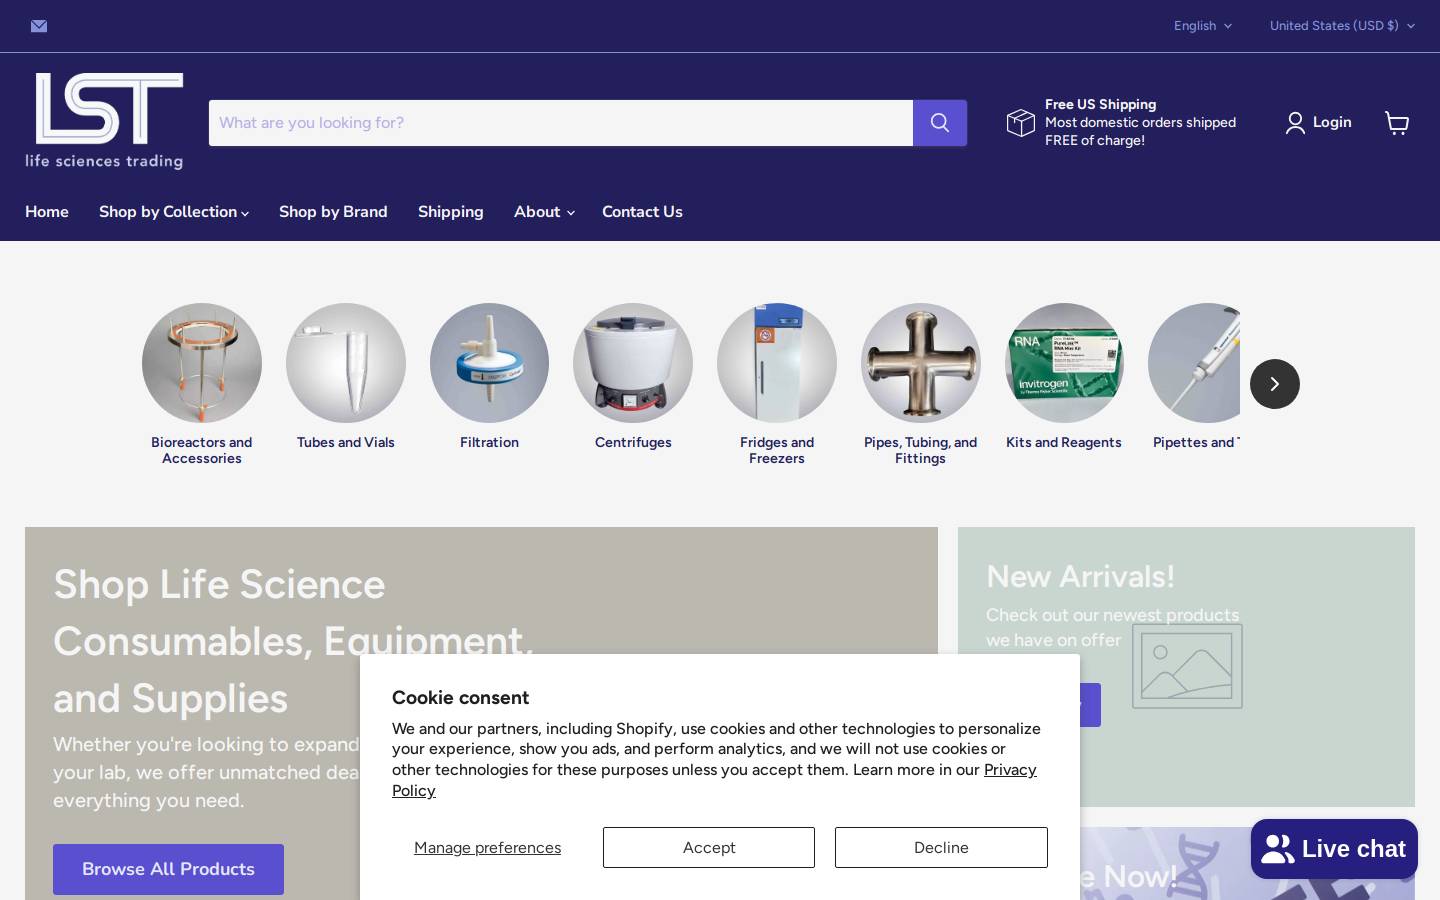Open Shop by Brand menu item
Screen dimensions: 1440x900
click(x=333, y=212)
